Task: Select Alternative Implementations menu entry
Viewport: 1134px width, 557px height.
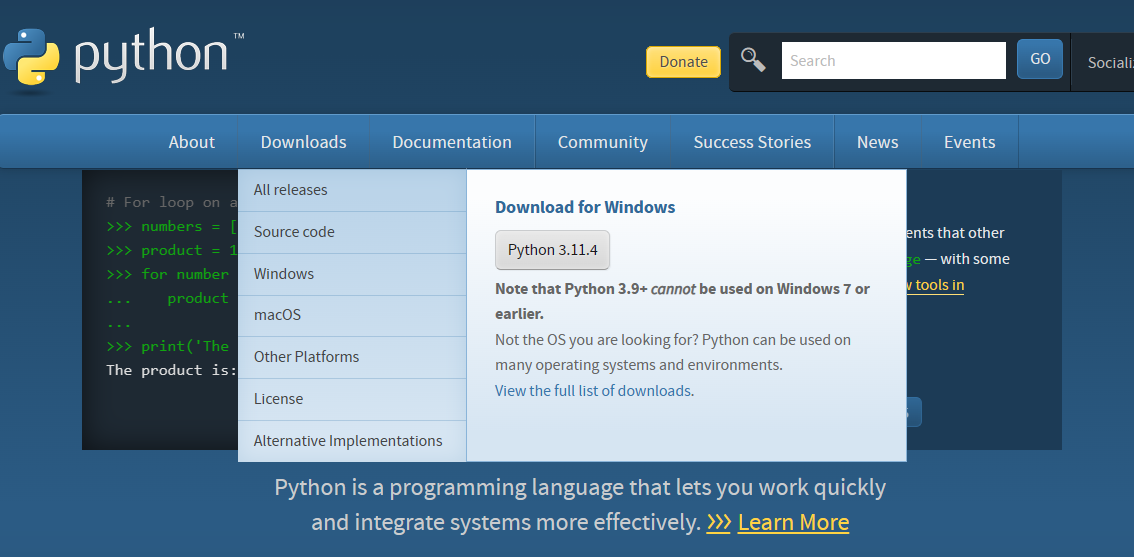Action: coord(352,441)
